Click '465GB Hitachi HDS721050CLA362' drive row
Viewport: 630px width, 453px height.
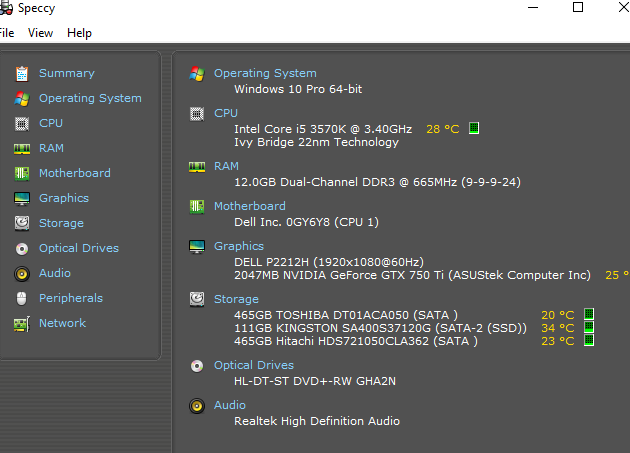pyautogui.click(x=356, y=341)
